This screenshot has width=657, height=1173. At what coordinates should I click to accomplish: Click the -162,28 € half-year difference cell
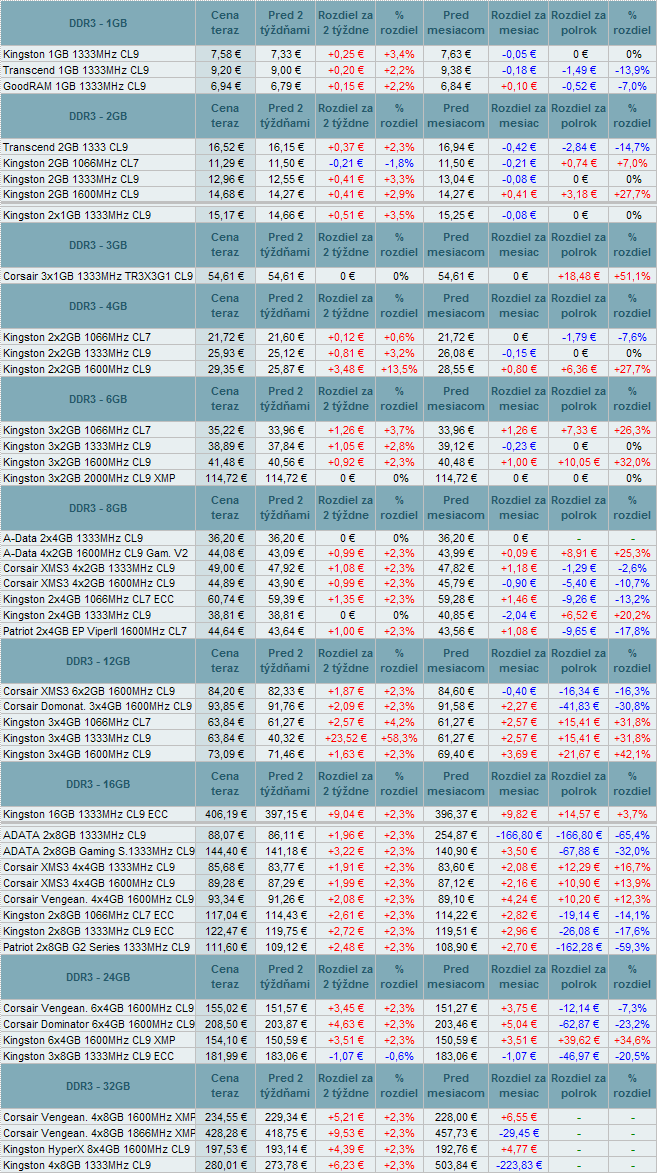tap(578, 947)
